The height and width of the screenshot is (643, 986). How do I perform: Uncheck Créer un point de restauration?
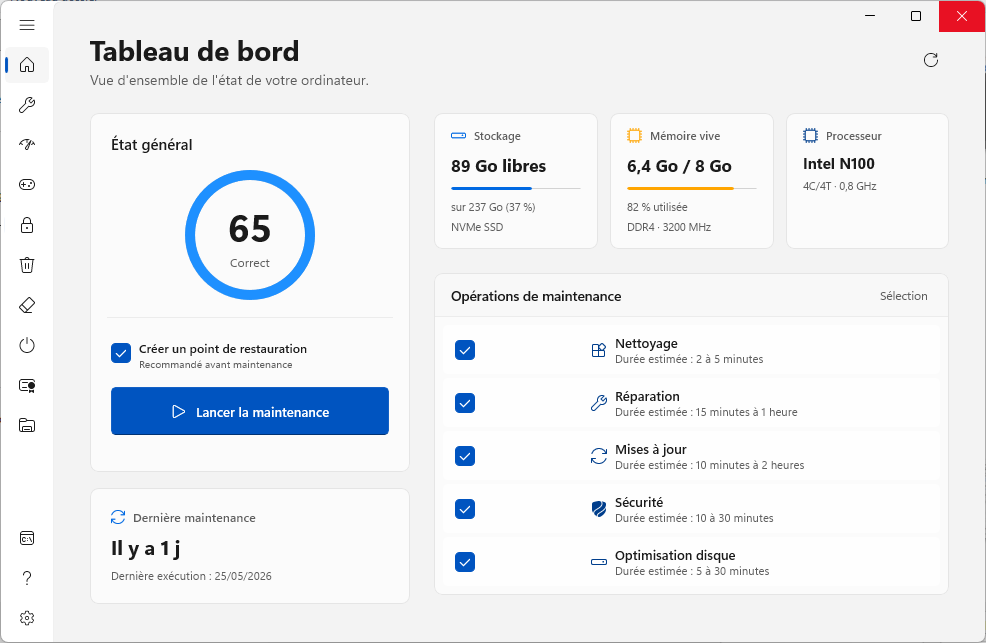(121, 353)
